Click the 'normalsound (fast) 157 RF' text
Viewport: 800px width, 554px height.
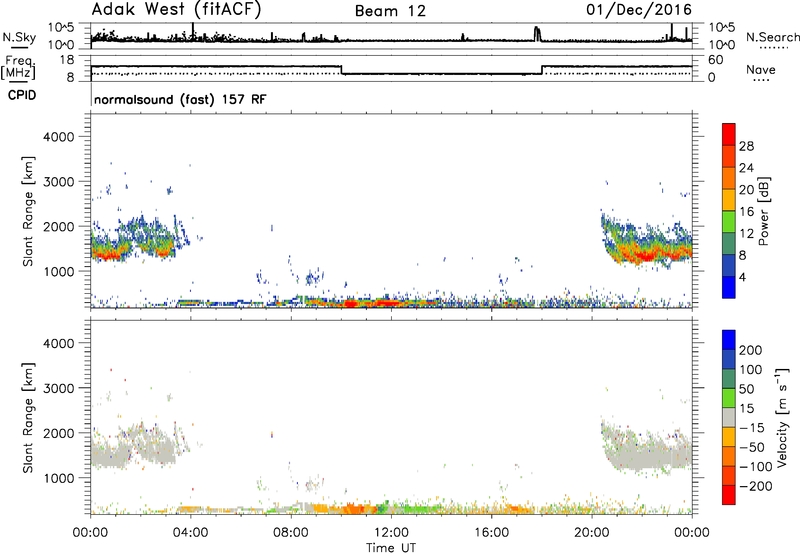click(x=180, y=99)
